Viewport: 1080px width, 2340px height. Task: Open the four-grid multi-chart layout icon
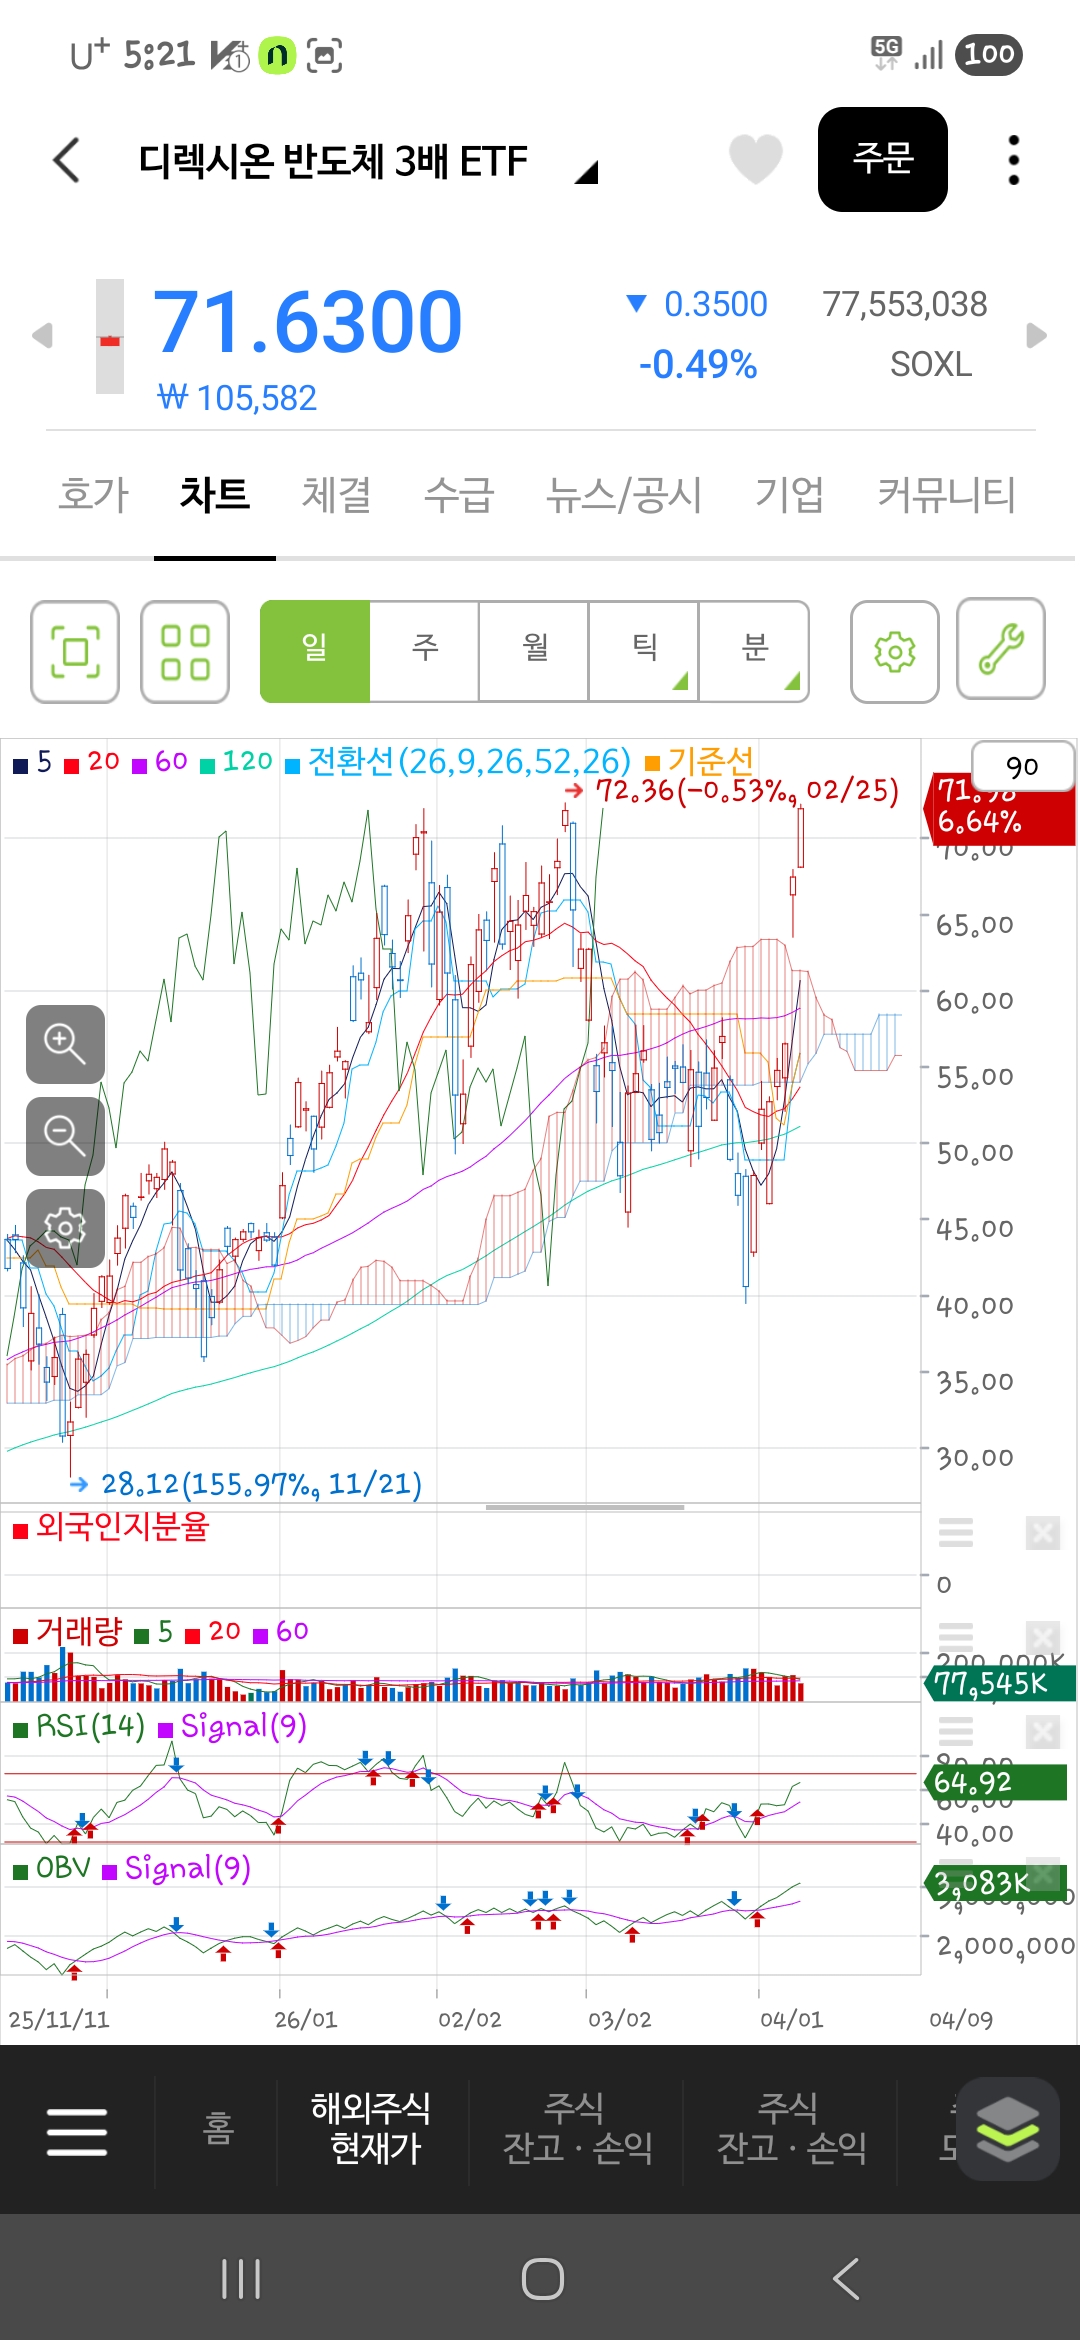[x=185, y=652]
